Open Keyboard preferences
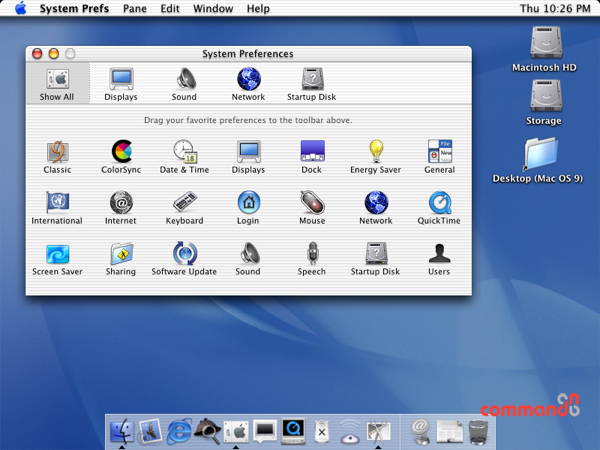 click(x=184, y=208)
